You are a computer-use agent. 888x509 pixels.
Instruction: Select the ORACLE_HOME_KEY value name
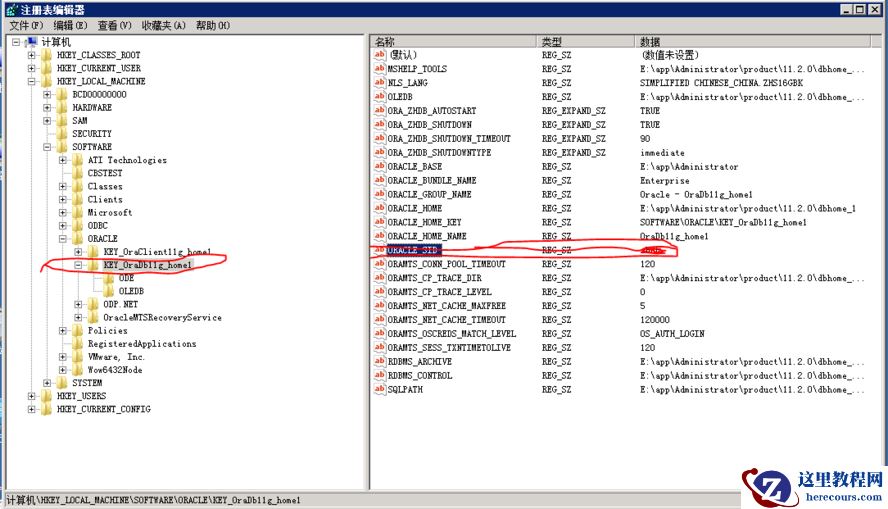tap(424, 222)
